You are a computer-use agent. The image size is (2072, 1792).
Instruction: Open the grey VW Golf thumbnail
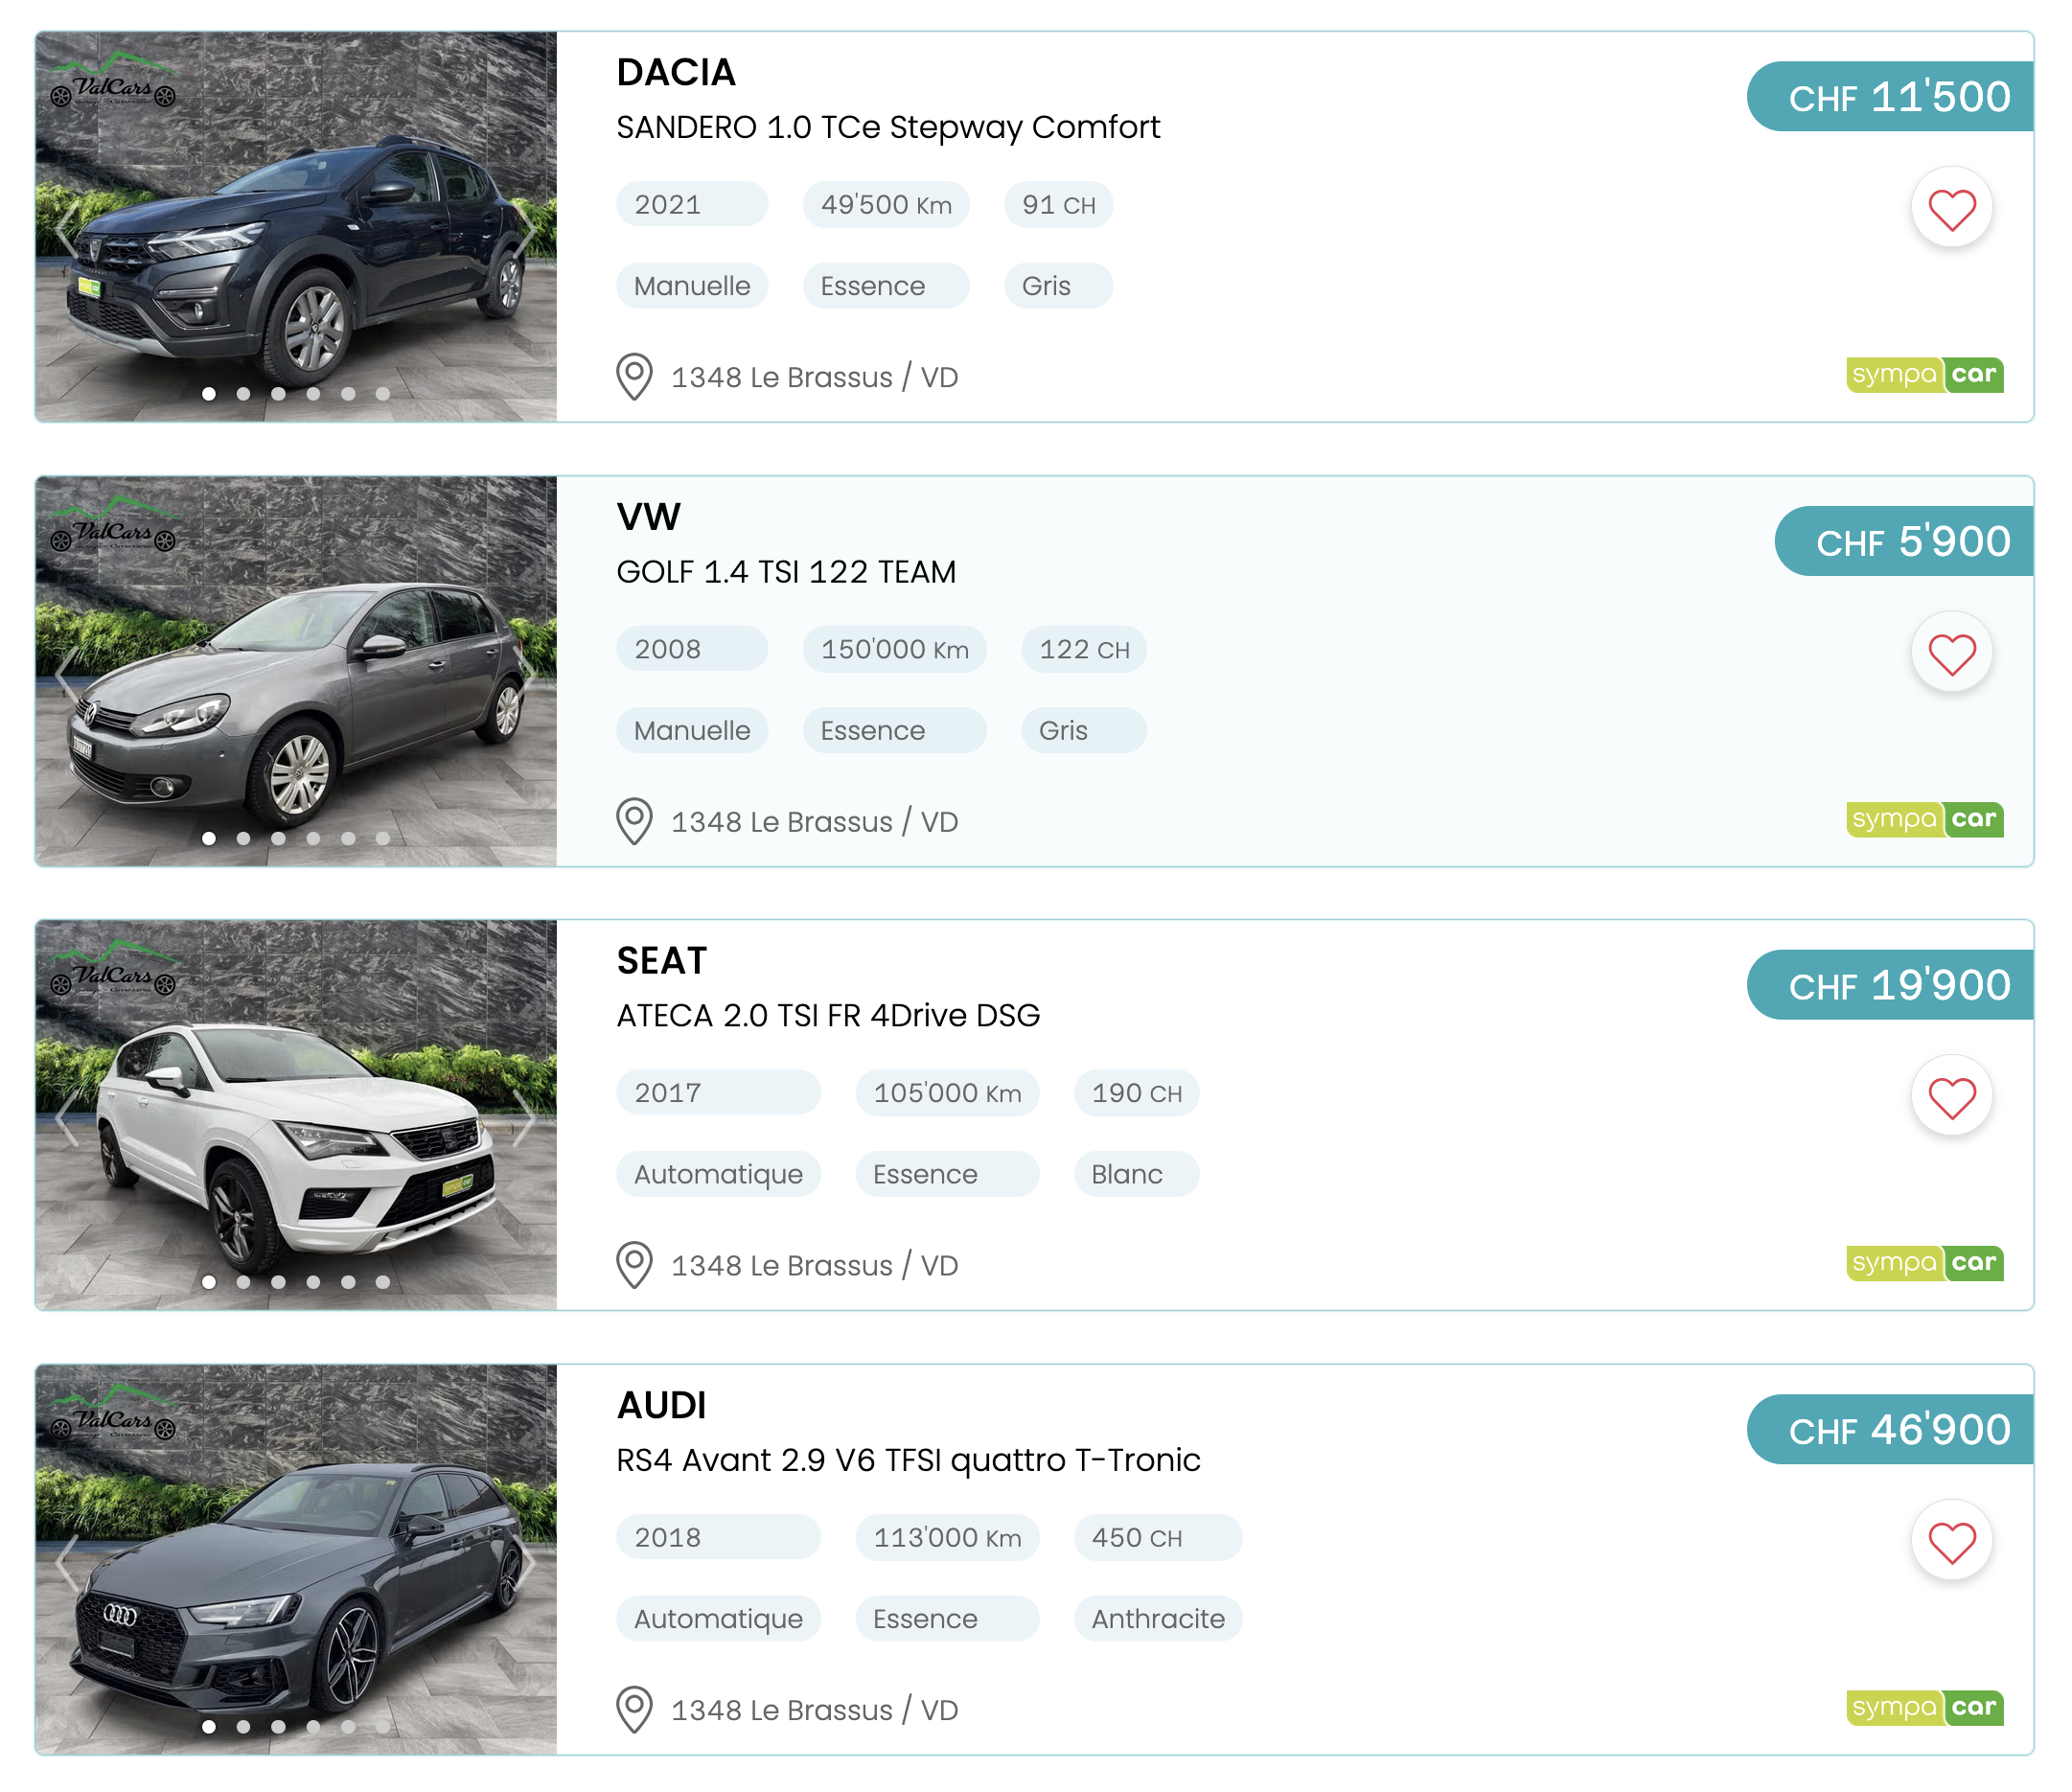pos(296,671)
